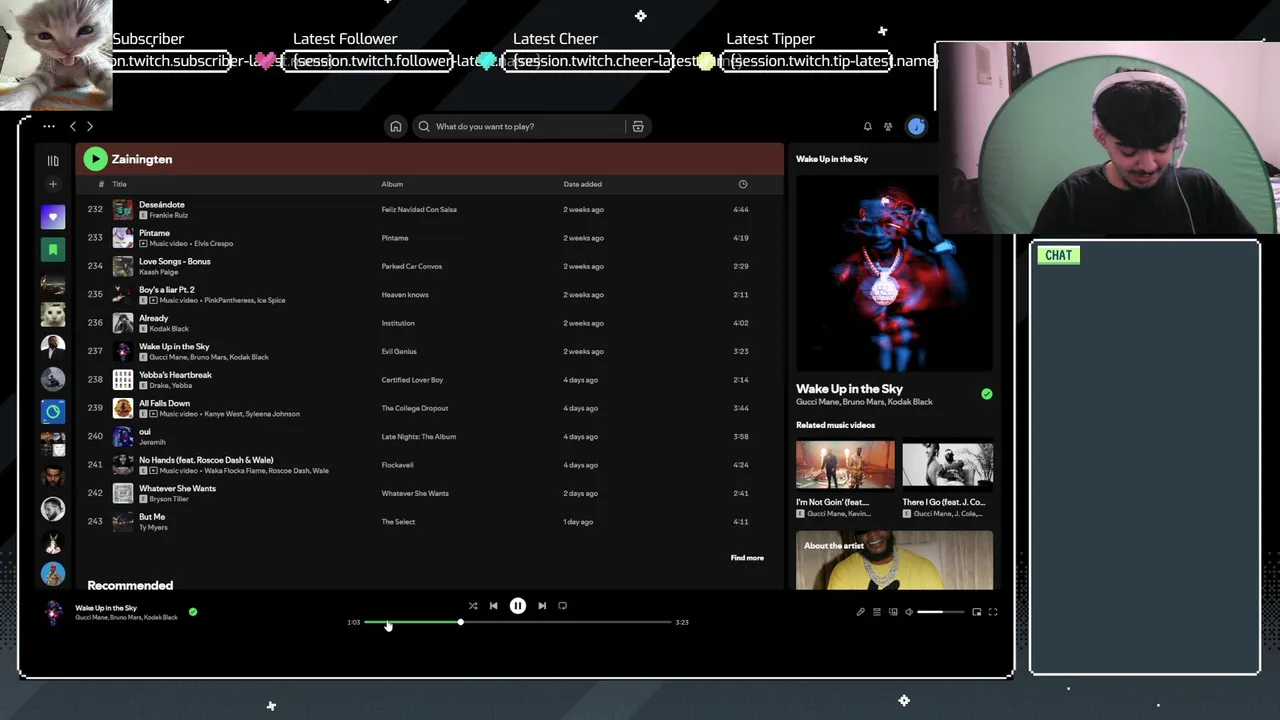
Task: Open the sidebar artist in white suit
Action: [x=53, y=346]
